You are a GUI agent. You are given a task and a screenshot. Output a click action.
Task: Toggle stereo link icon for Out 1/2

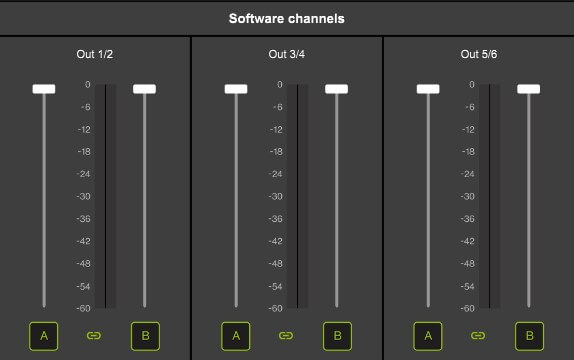click(94, 335)
